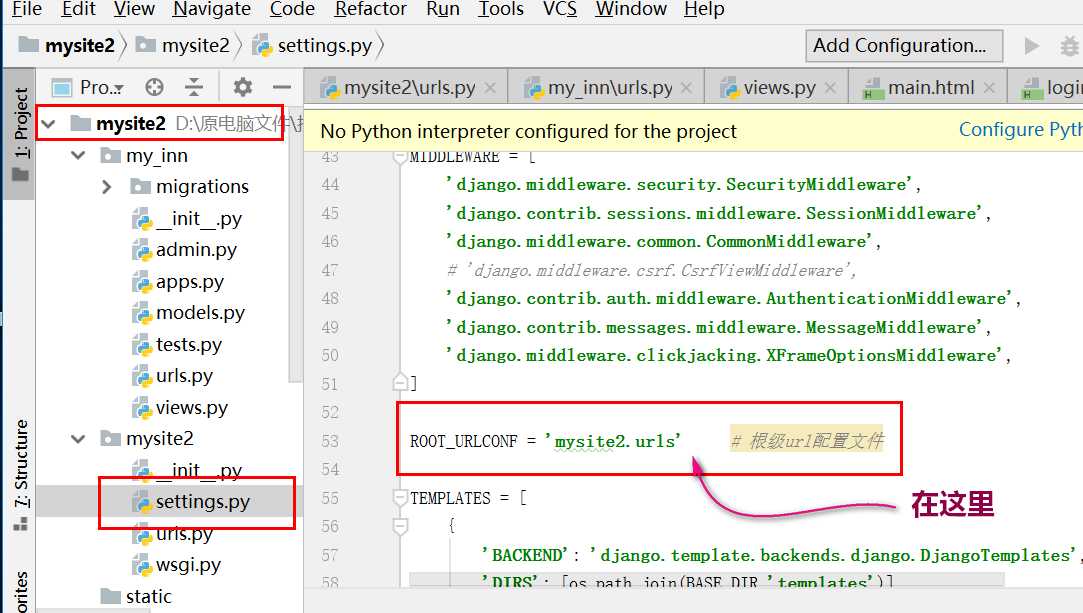Click settings.py breadcrumb
This screenshot has height=613, width=1083.
pos(313,46)
